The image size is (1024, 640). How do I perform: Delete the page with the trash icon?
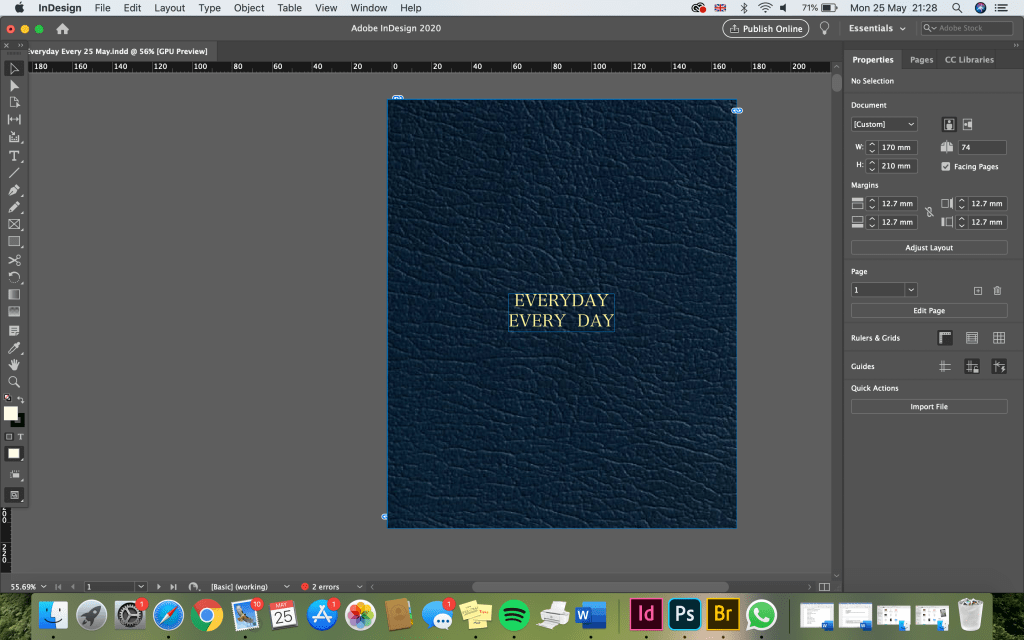coord(997,290)
